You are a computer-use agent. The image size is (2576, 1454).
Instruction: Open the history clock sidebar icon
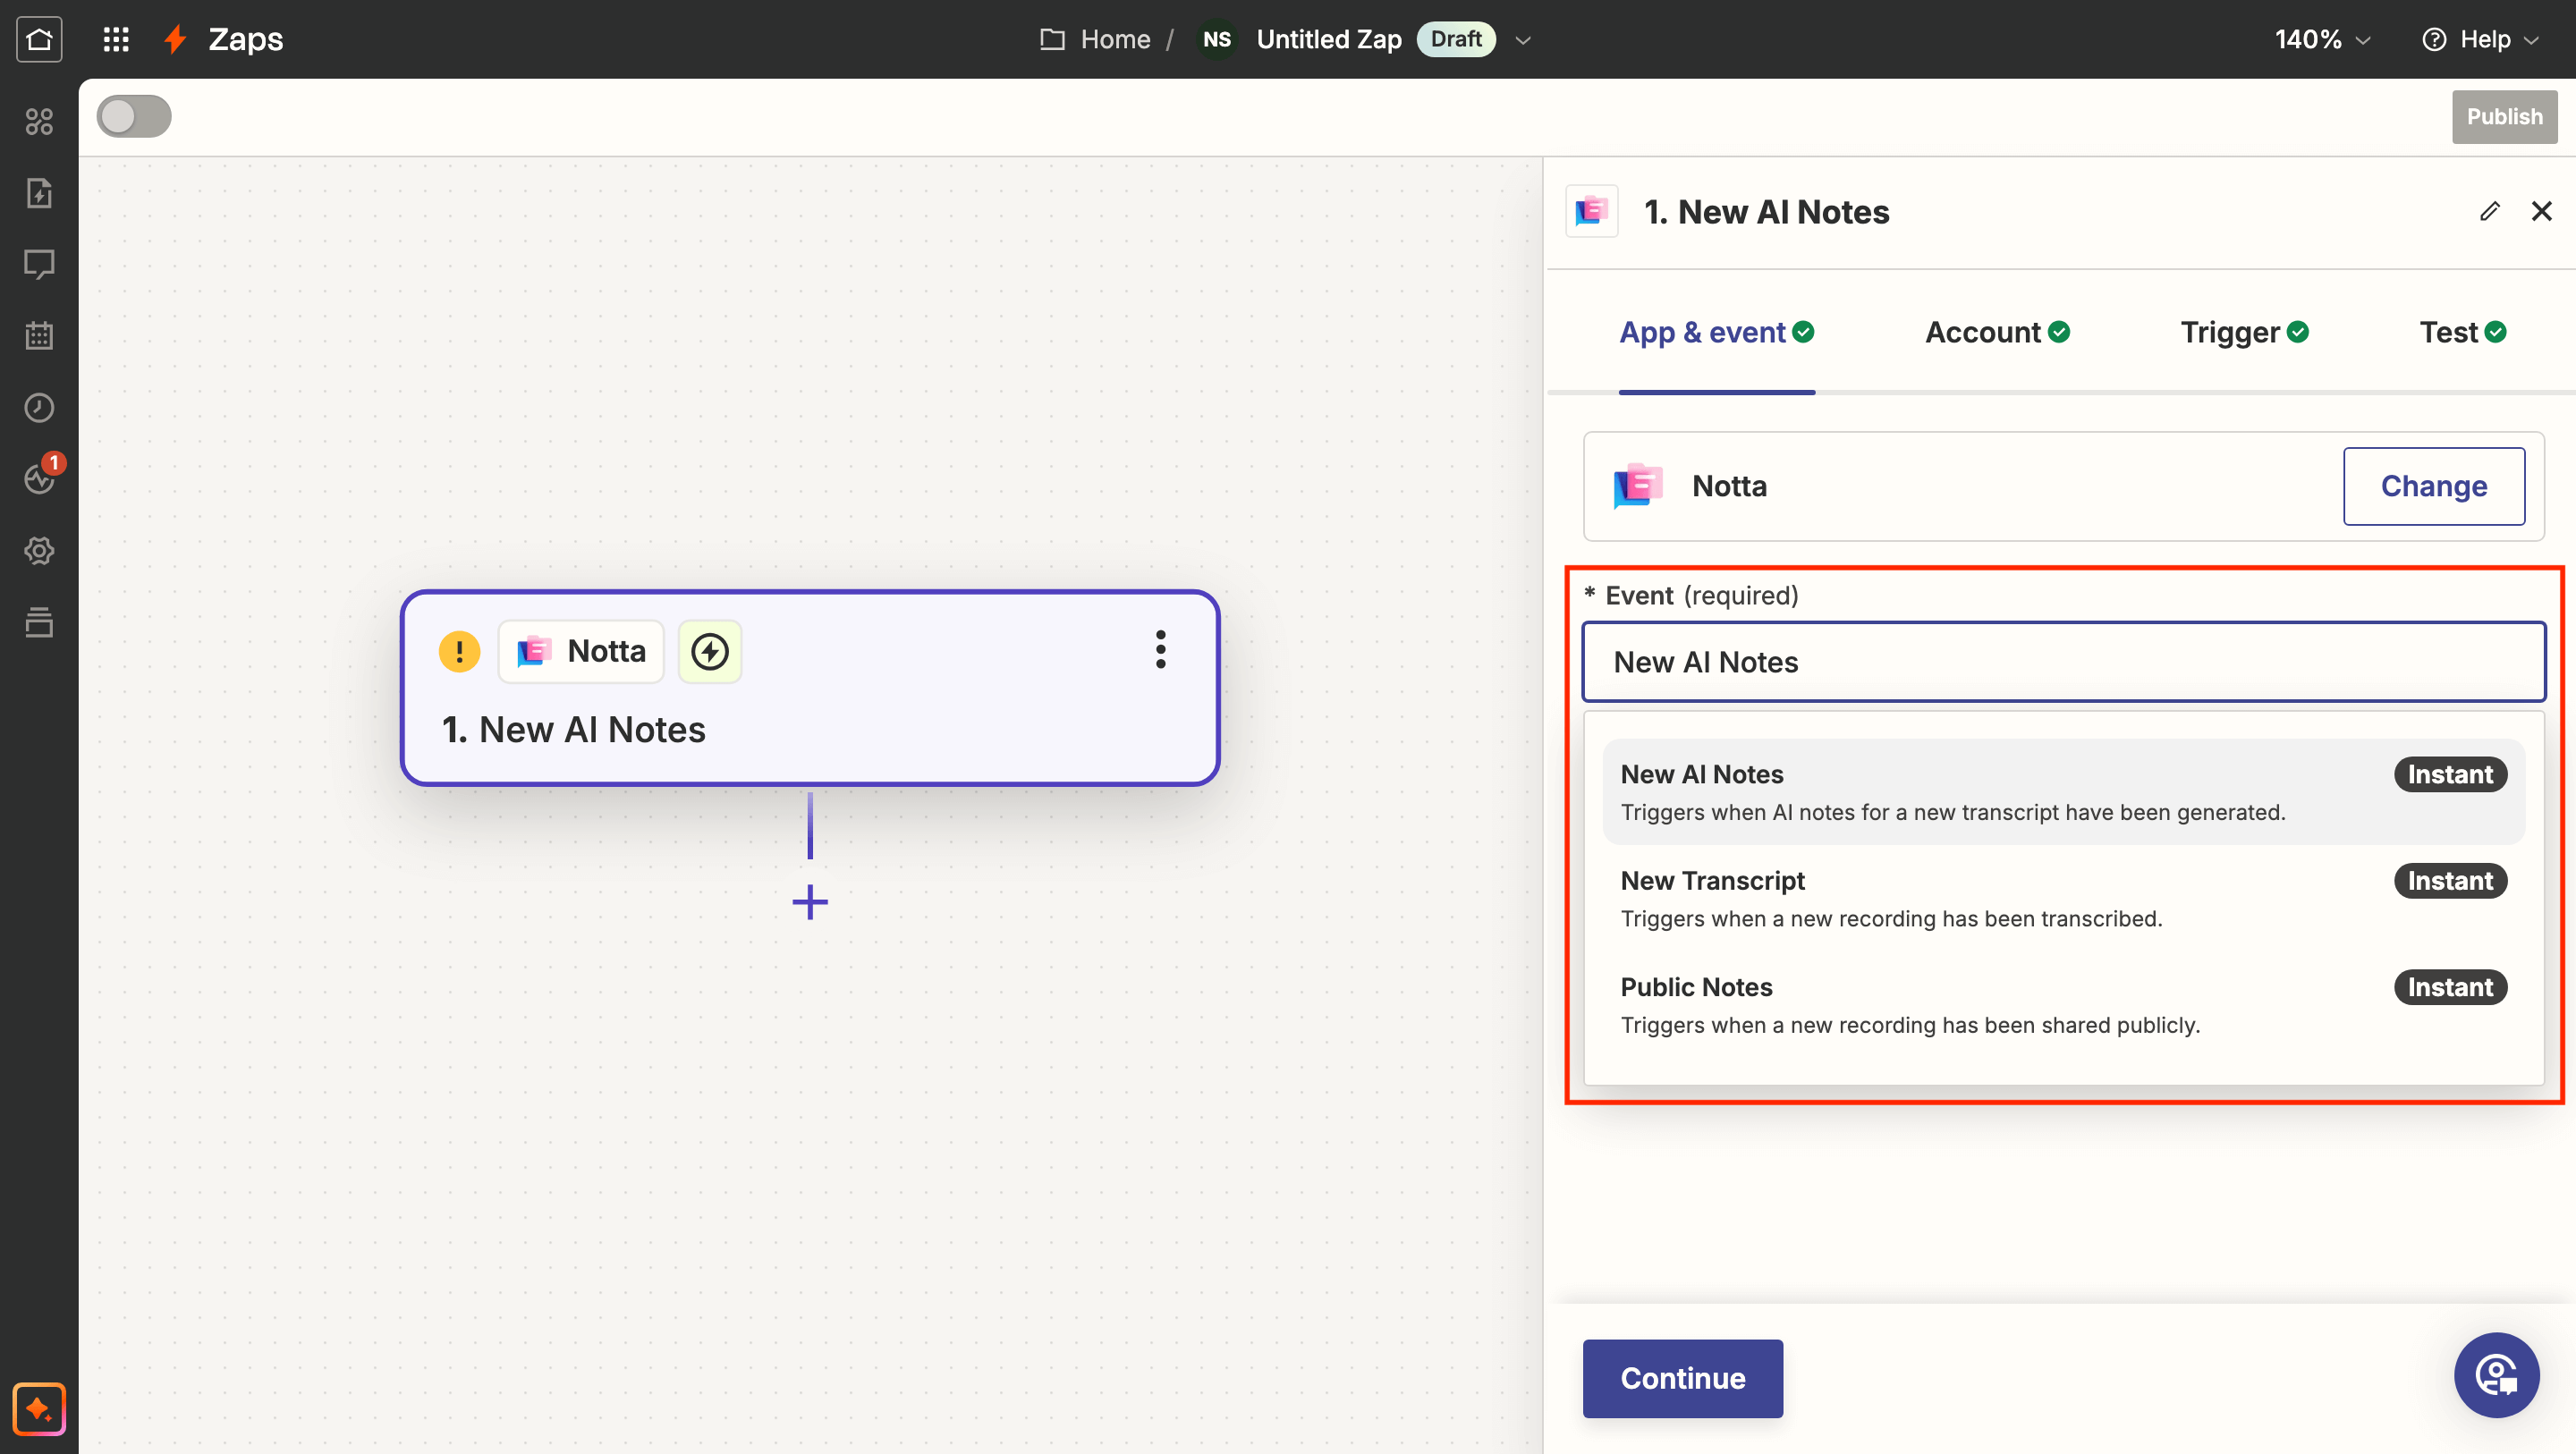click(x=39, y=408)
